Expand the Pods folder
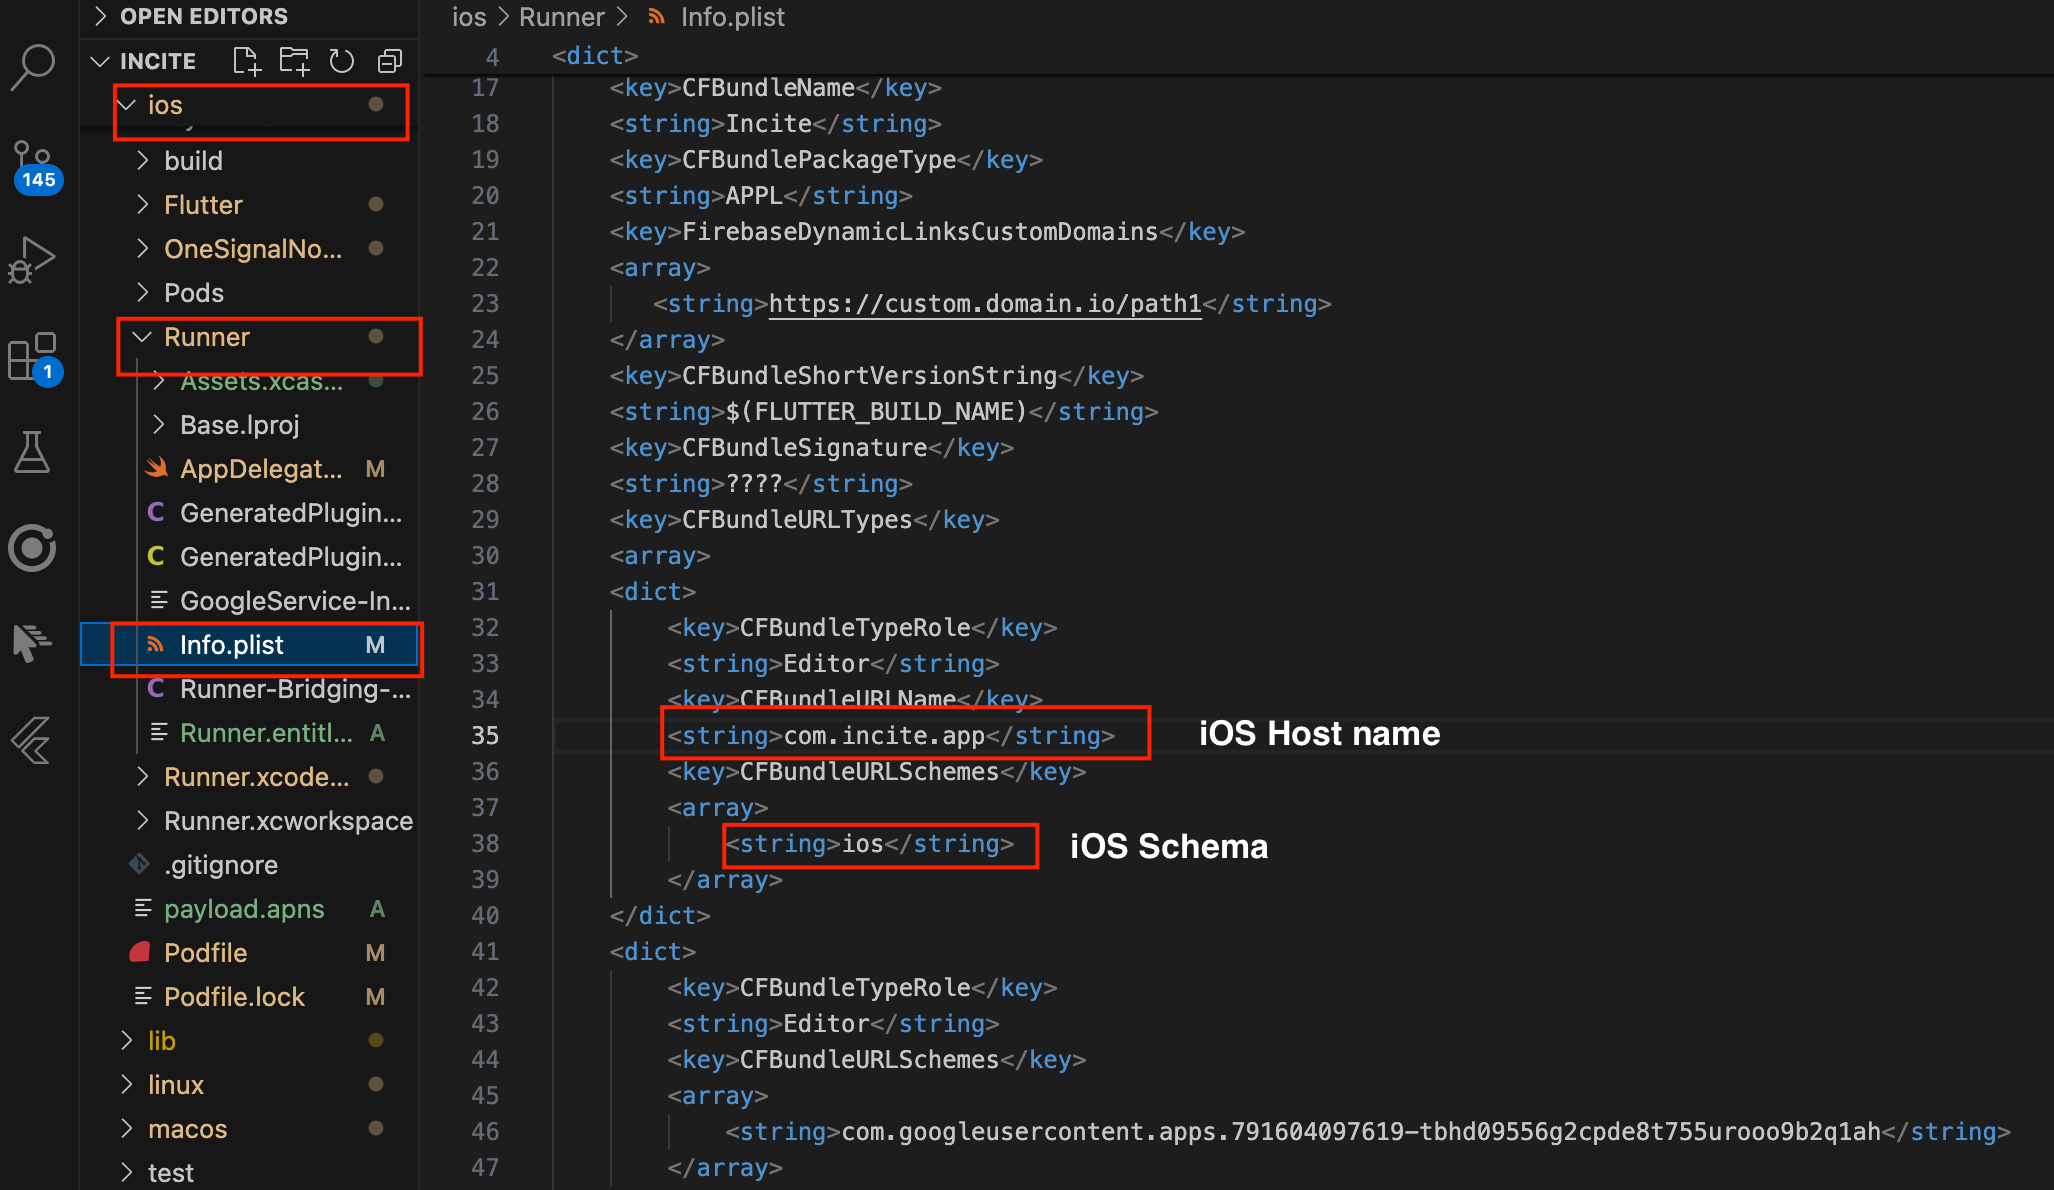The width and height of the screenshot is (2054, 1190). [x=193, y=293]
